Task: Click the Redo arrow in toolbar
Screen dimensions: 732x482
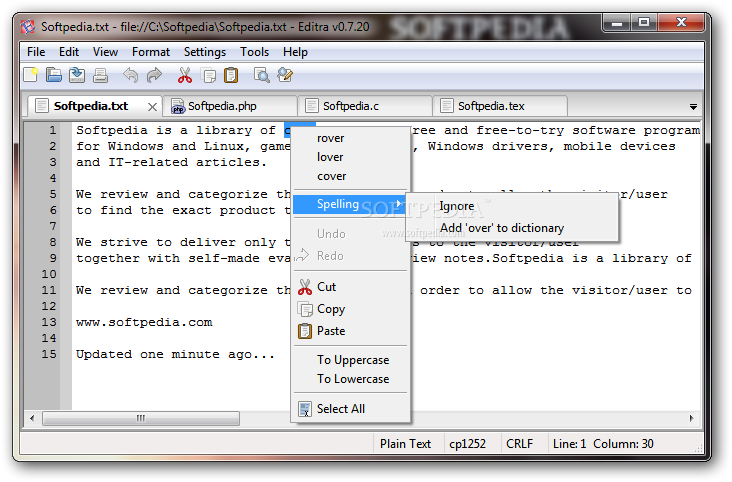Action: point(155,75)
